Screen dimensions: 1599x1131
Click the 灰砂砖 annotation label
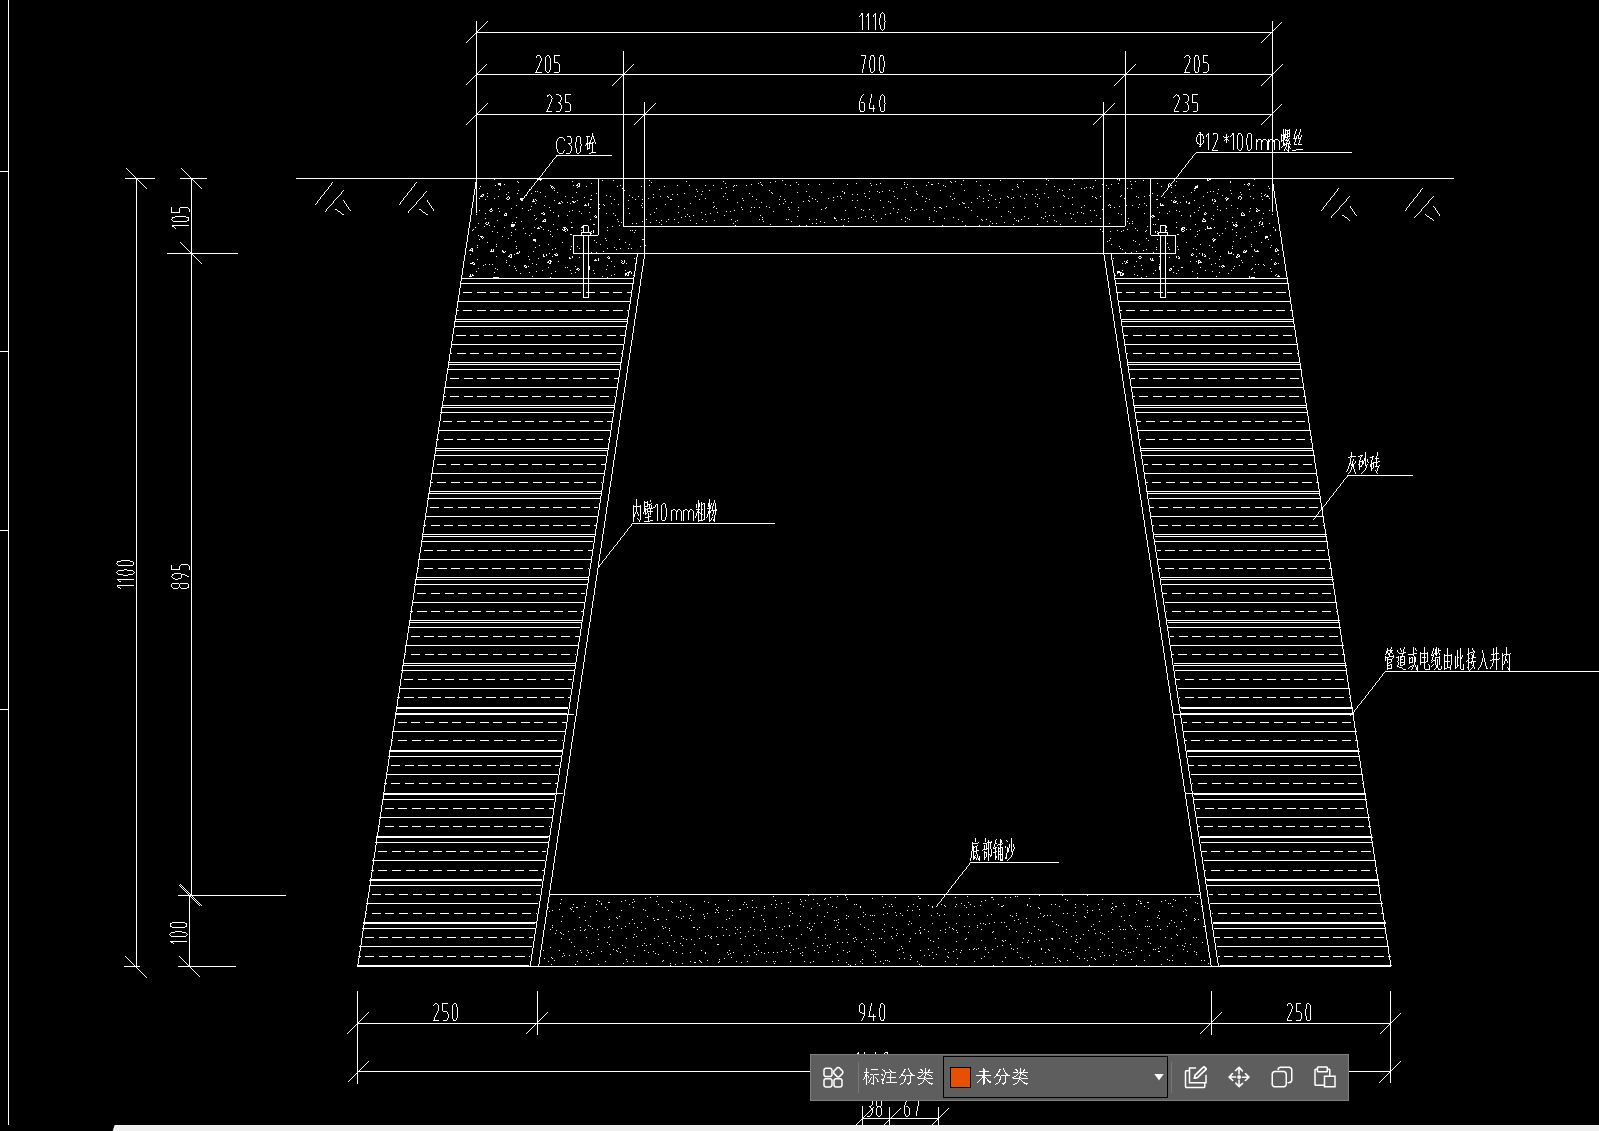(1363, 463)
